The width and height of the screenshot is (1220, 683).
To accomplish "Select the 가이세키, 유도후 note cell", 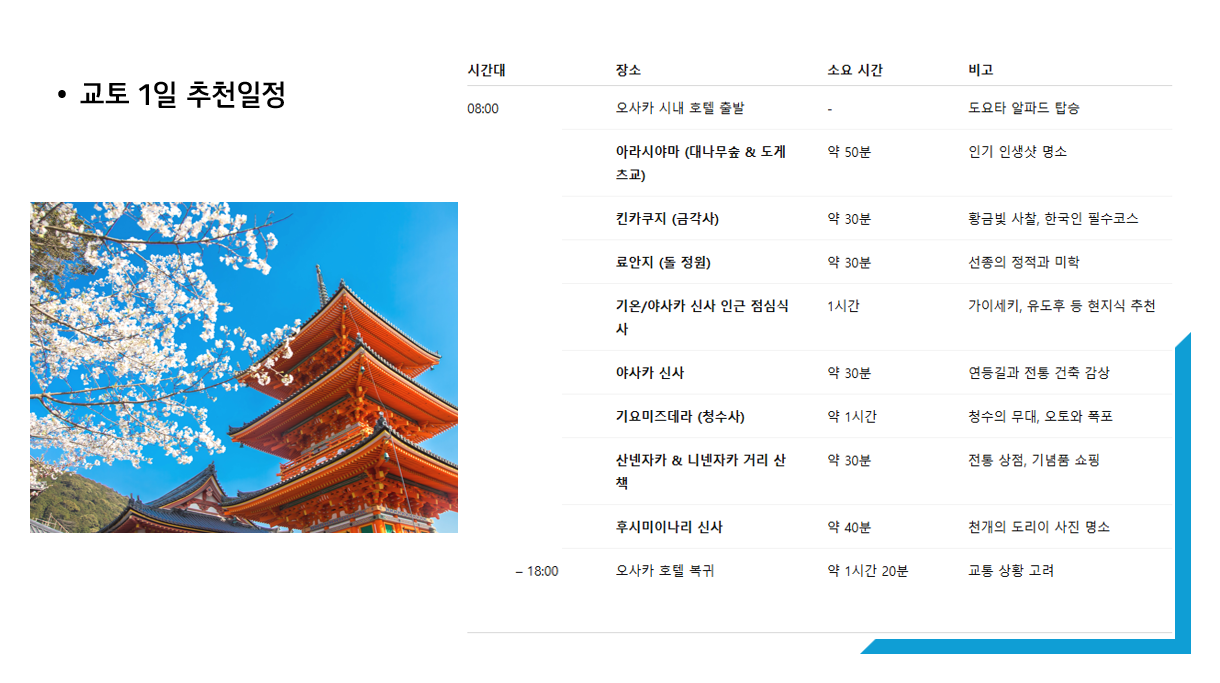I will coord(1061,306).
